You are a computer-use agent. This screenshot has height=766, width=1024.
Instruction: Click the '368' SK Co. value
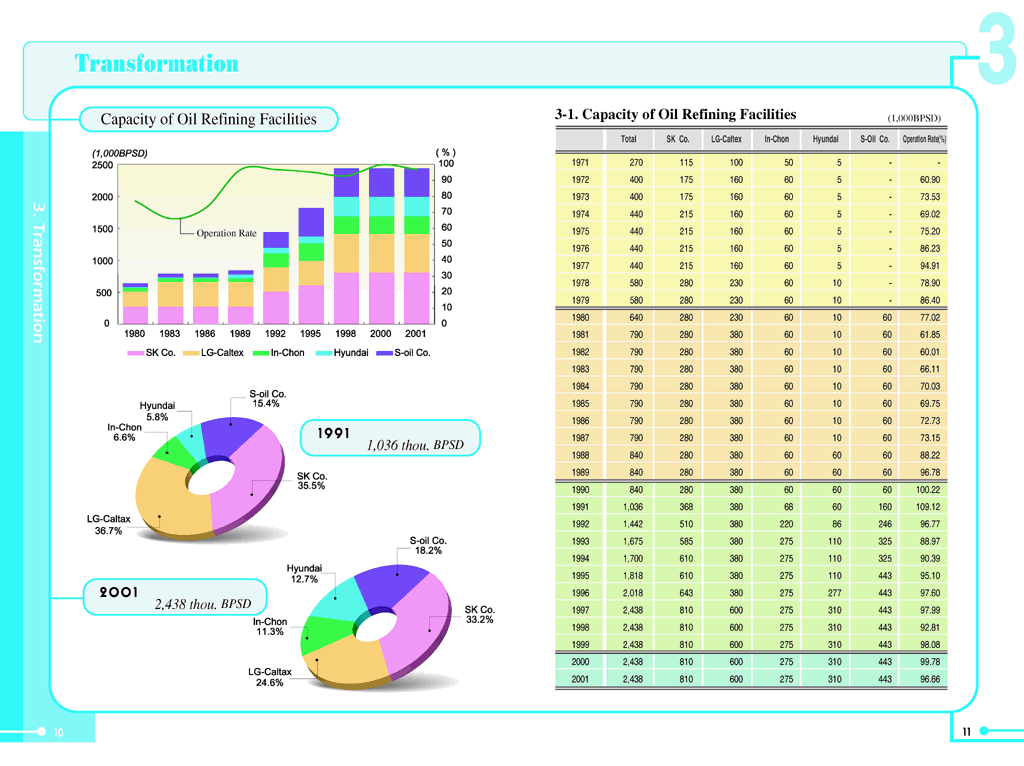(x=686, y=507)
